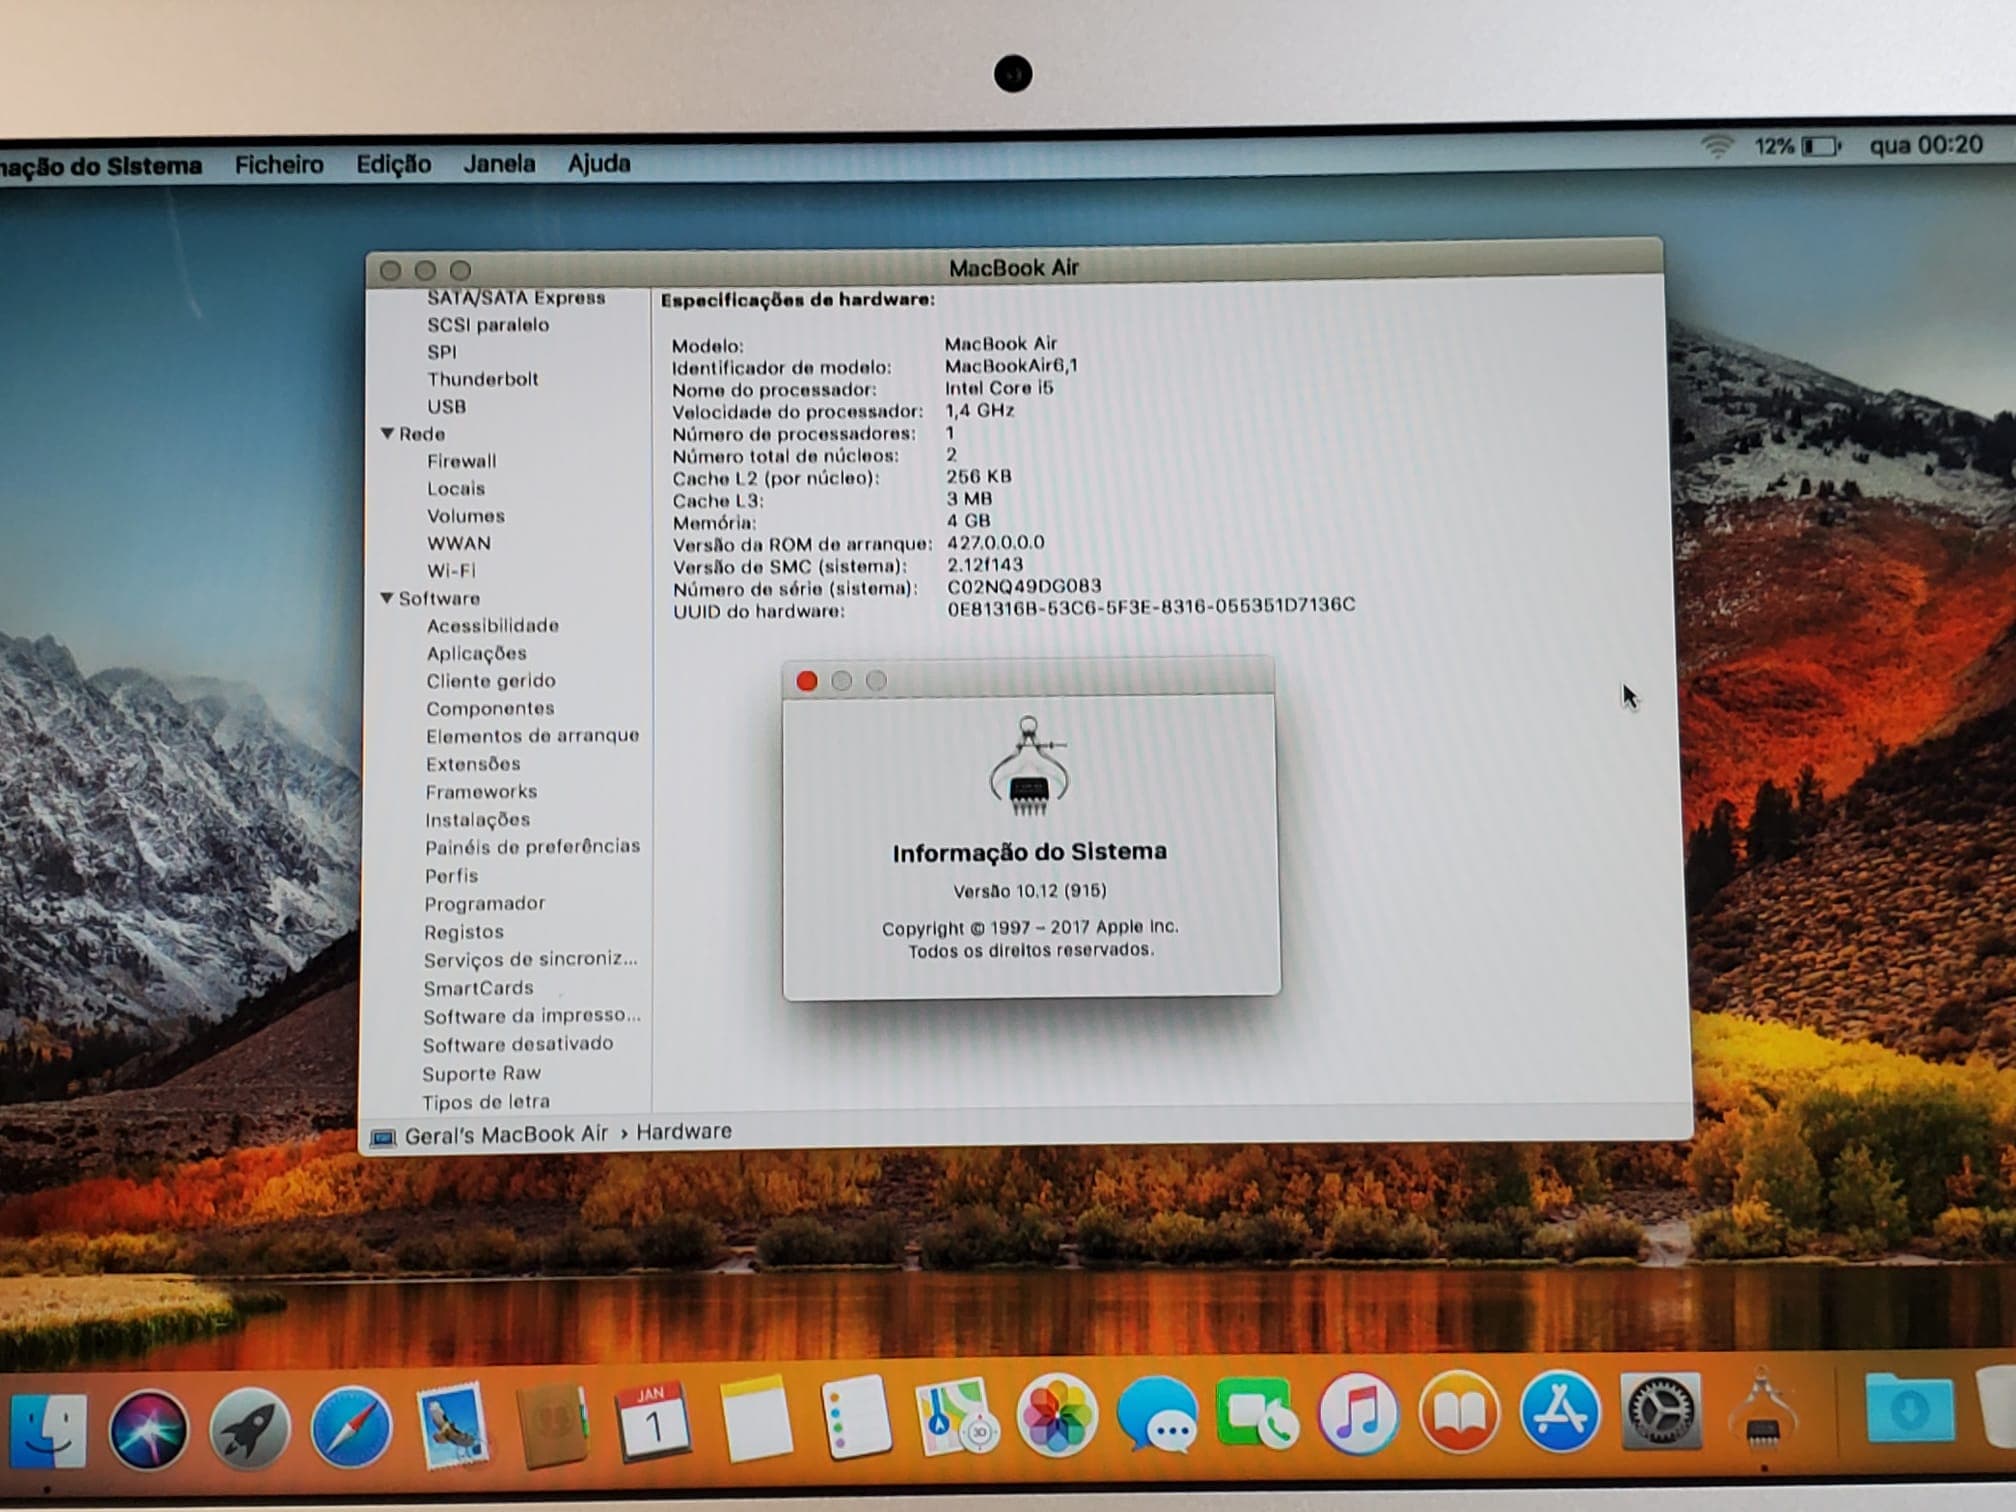
Task: Launch Siri from the Dock
Action: pos(149,1430)
